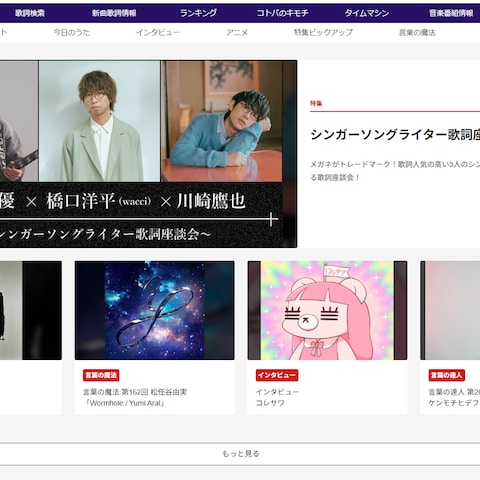Open 「Wormhole / Yumi Arai」 title link
480x480 pixels.
124,403
